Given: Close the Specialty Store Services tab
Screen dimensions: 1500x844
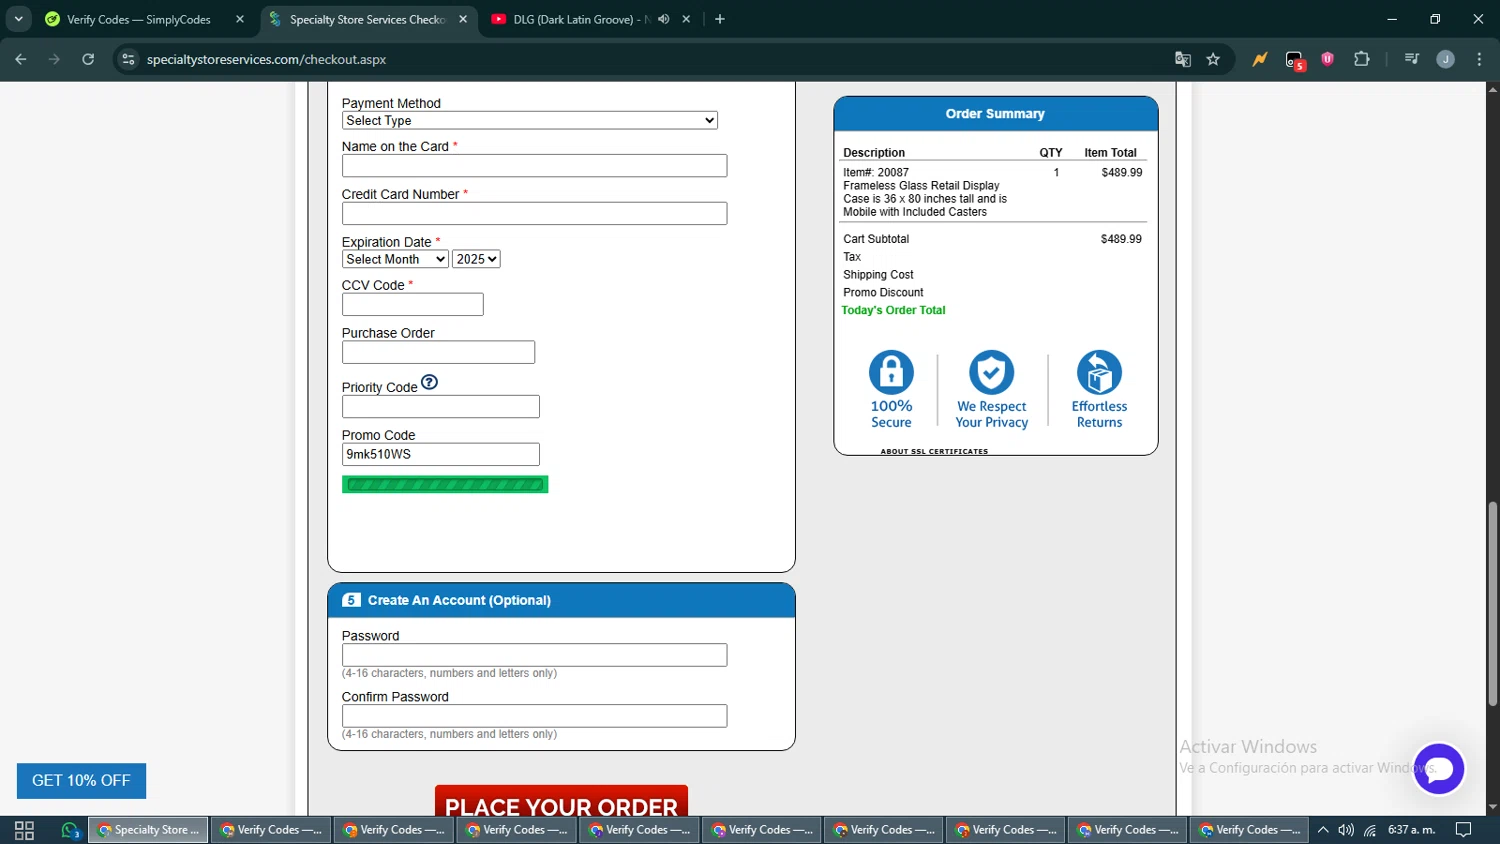Looking at the screenshot, I should pyautogui.click(x=463, y=19).
